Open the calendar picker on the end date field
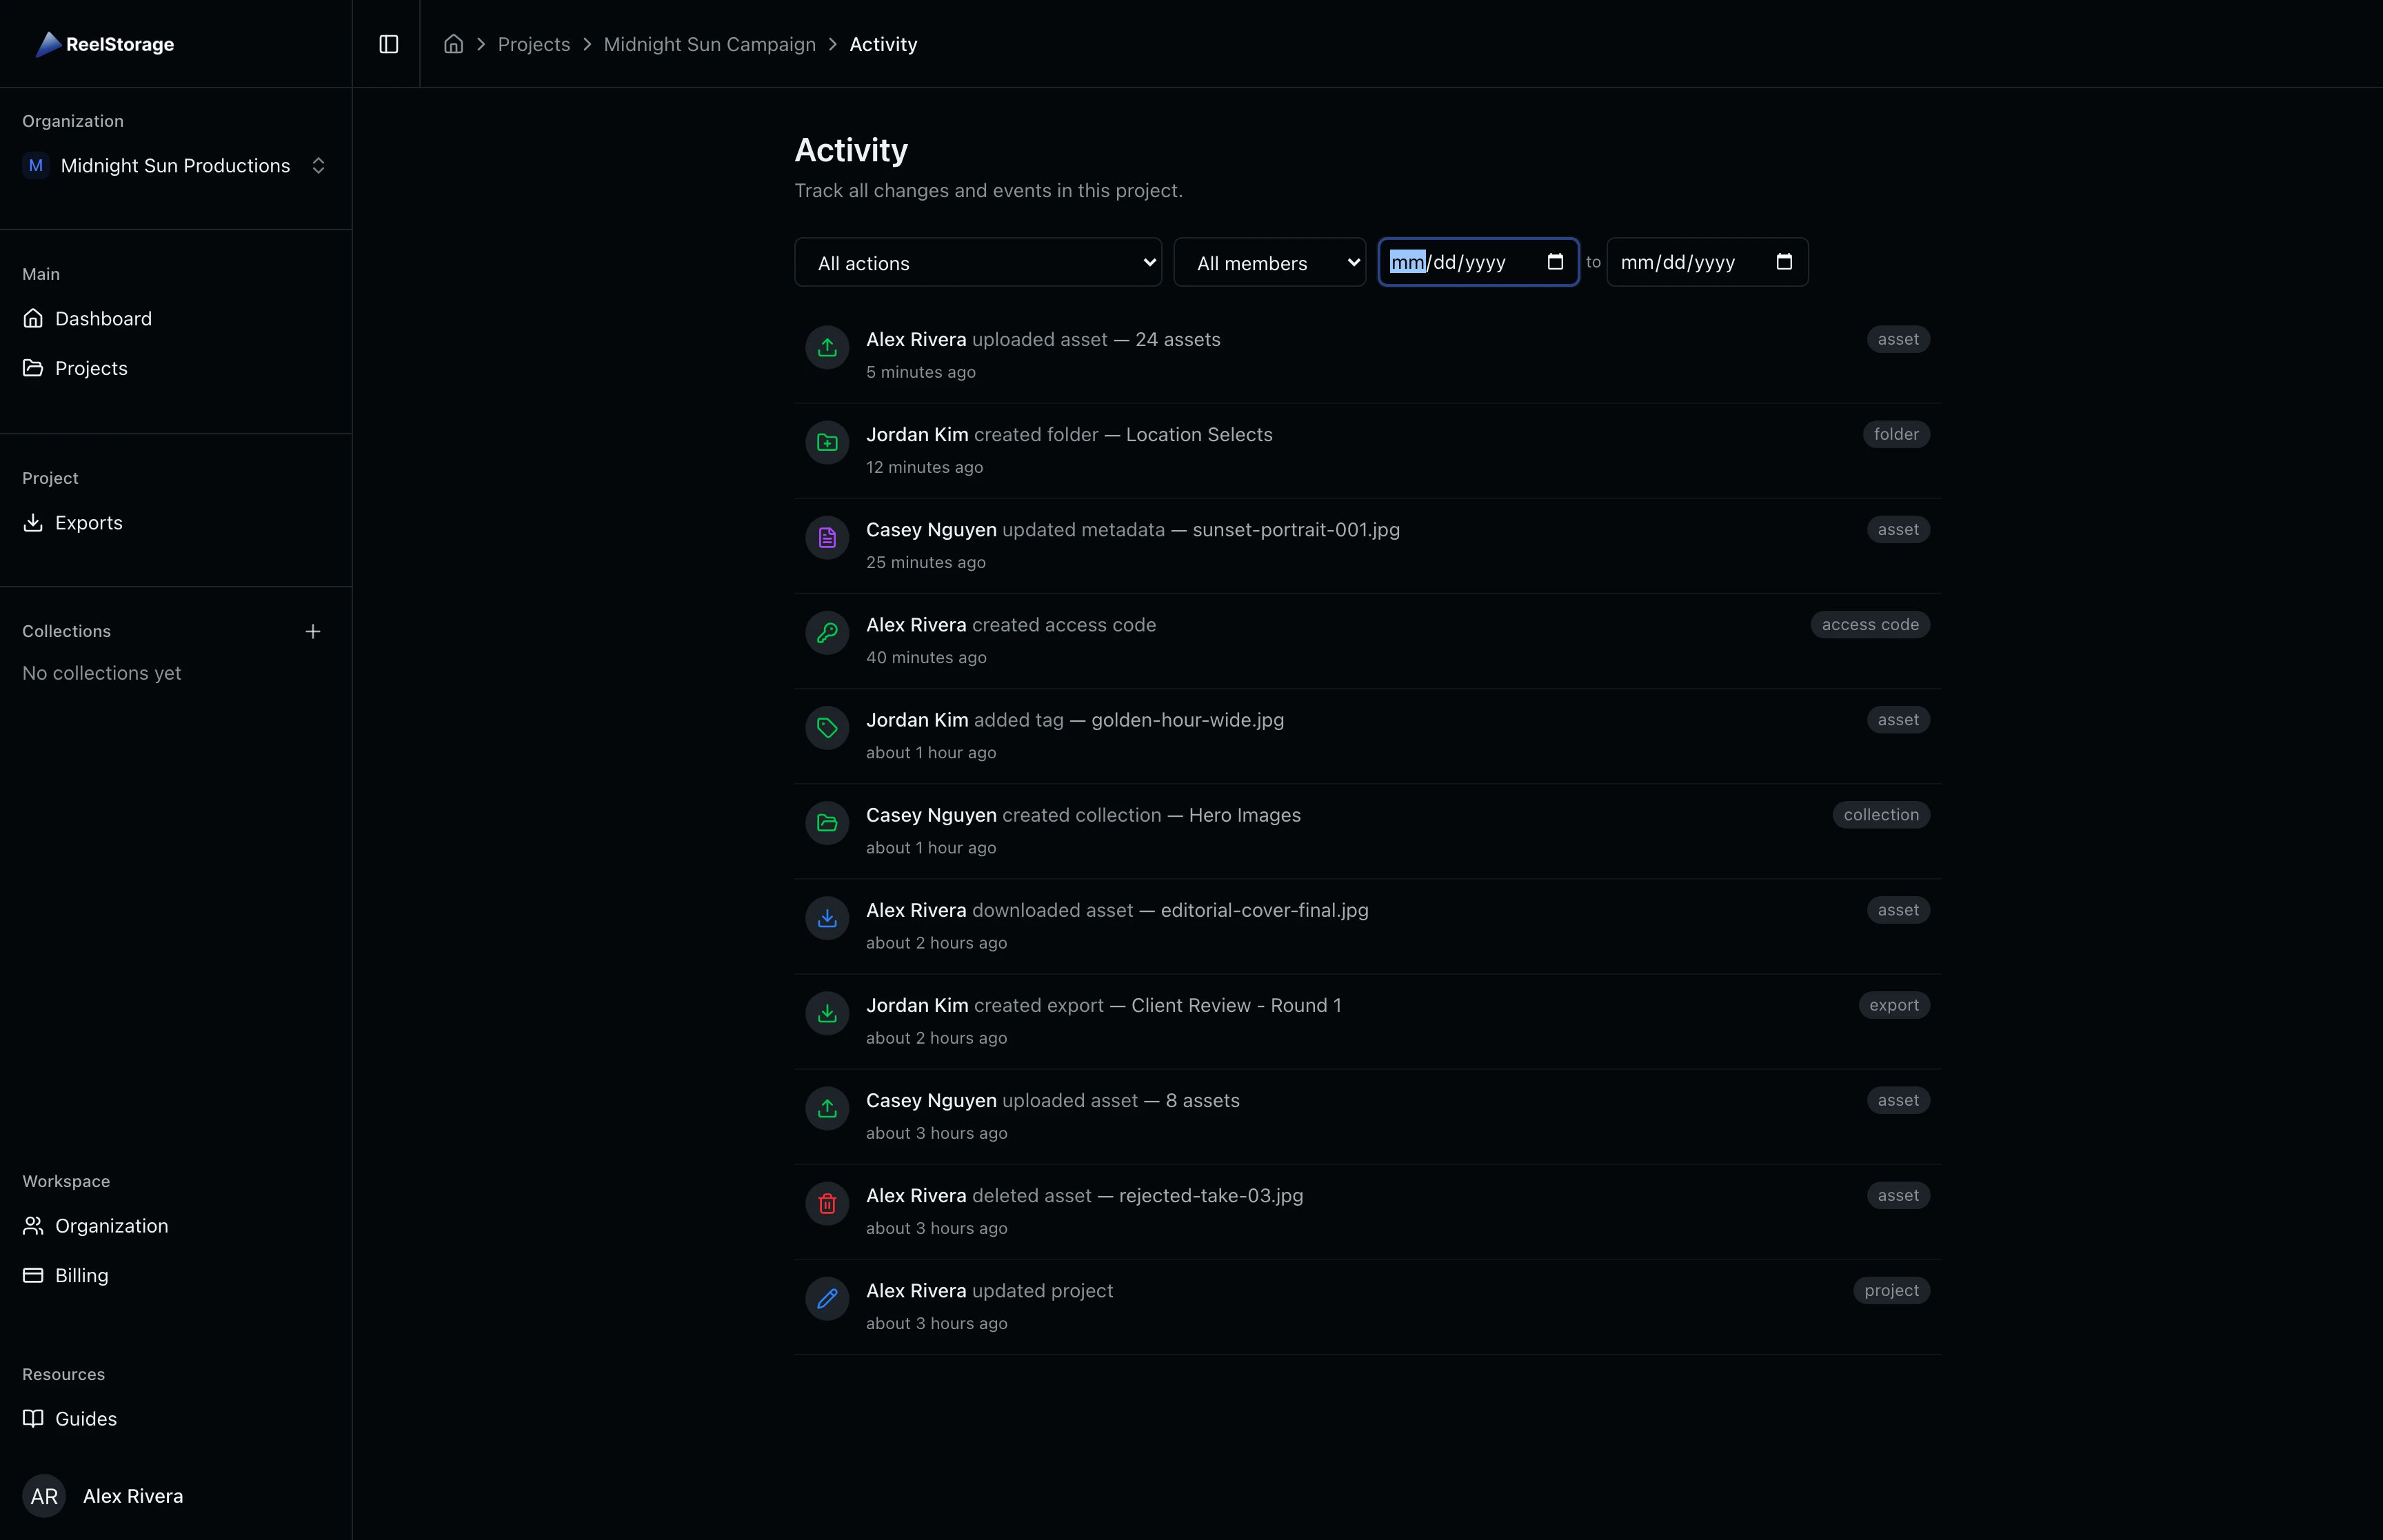The width and height of the screenshot is (2383, 1540). [1785, 262]
